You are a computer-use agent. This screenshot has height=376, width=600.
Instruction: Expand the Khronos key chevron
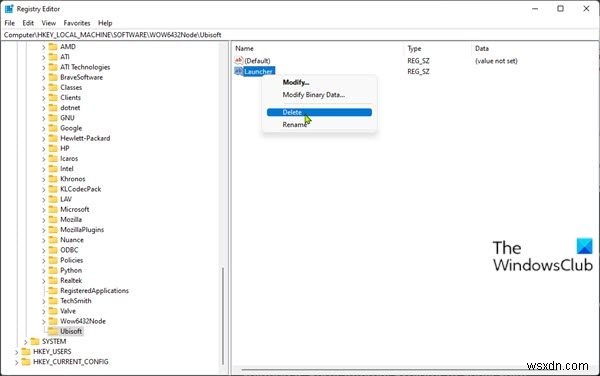pyautogui.click(x=43, y=179)
